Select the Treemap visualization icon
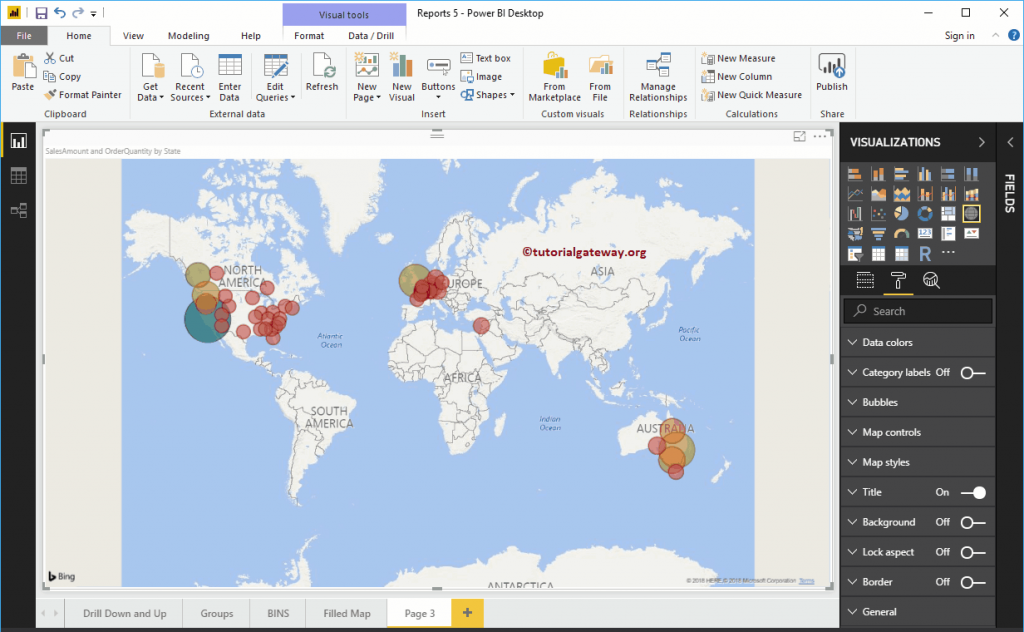Screen dimensions: 1024x632 coord(948,213)
